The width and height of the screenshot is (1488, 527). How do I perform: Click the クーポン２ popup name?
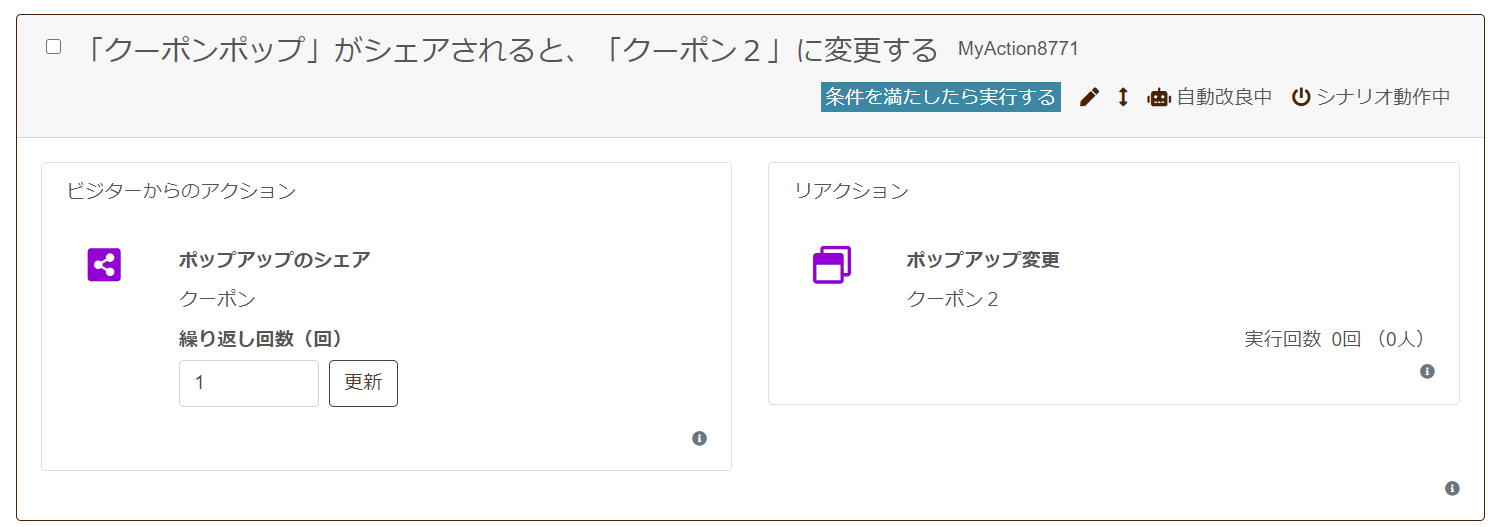pyautogui.click(x=952, y=299)
